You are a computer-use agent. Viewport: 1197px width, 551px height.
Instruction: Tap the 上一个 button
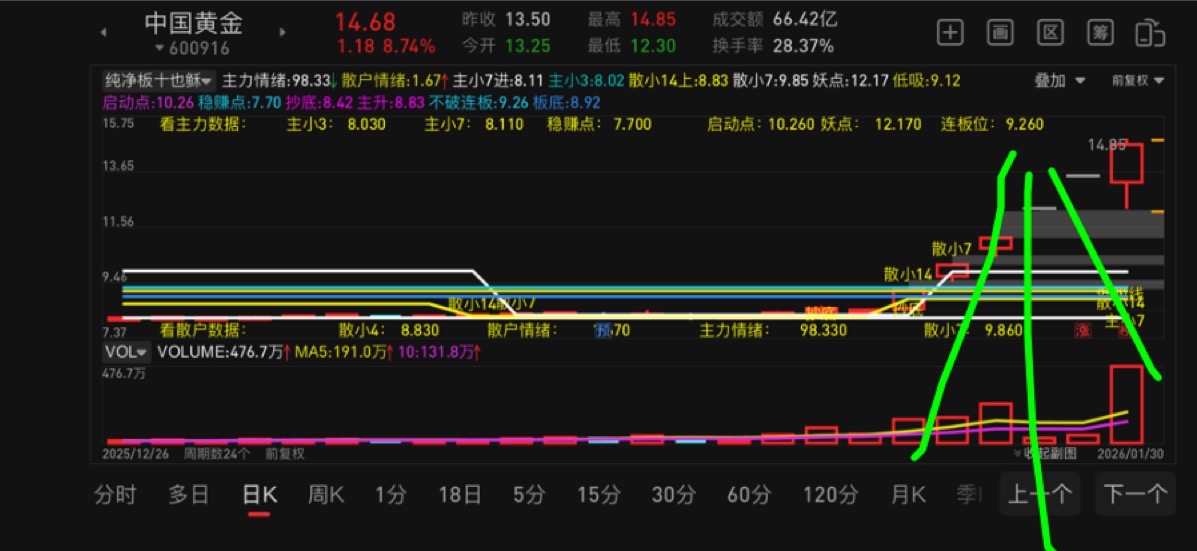pyautogui.click(x=1040, y=495)
